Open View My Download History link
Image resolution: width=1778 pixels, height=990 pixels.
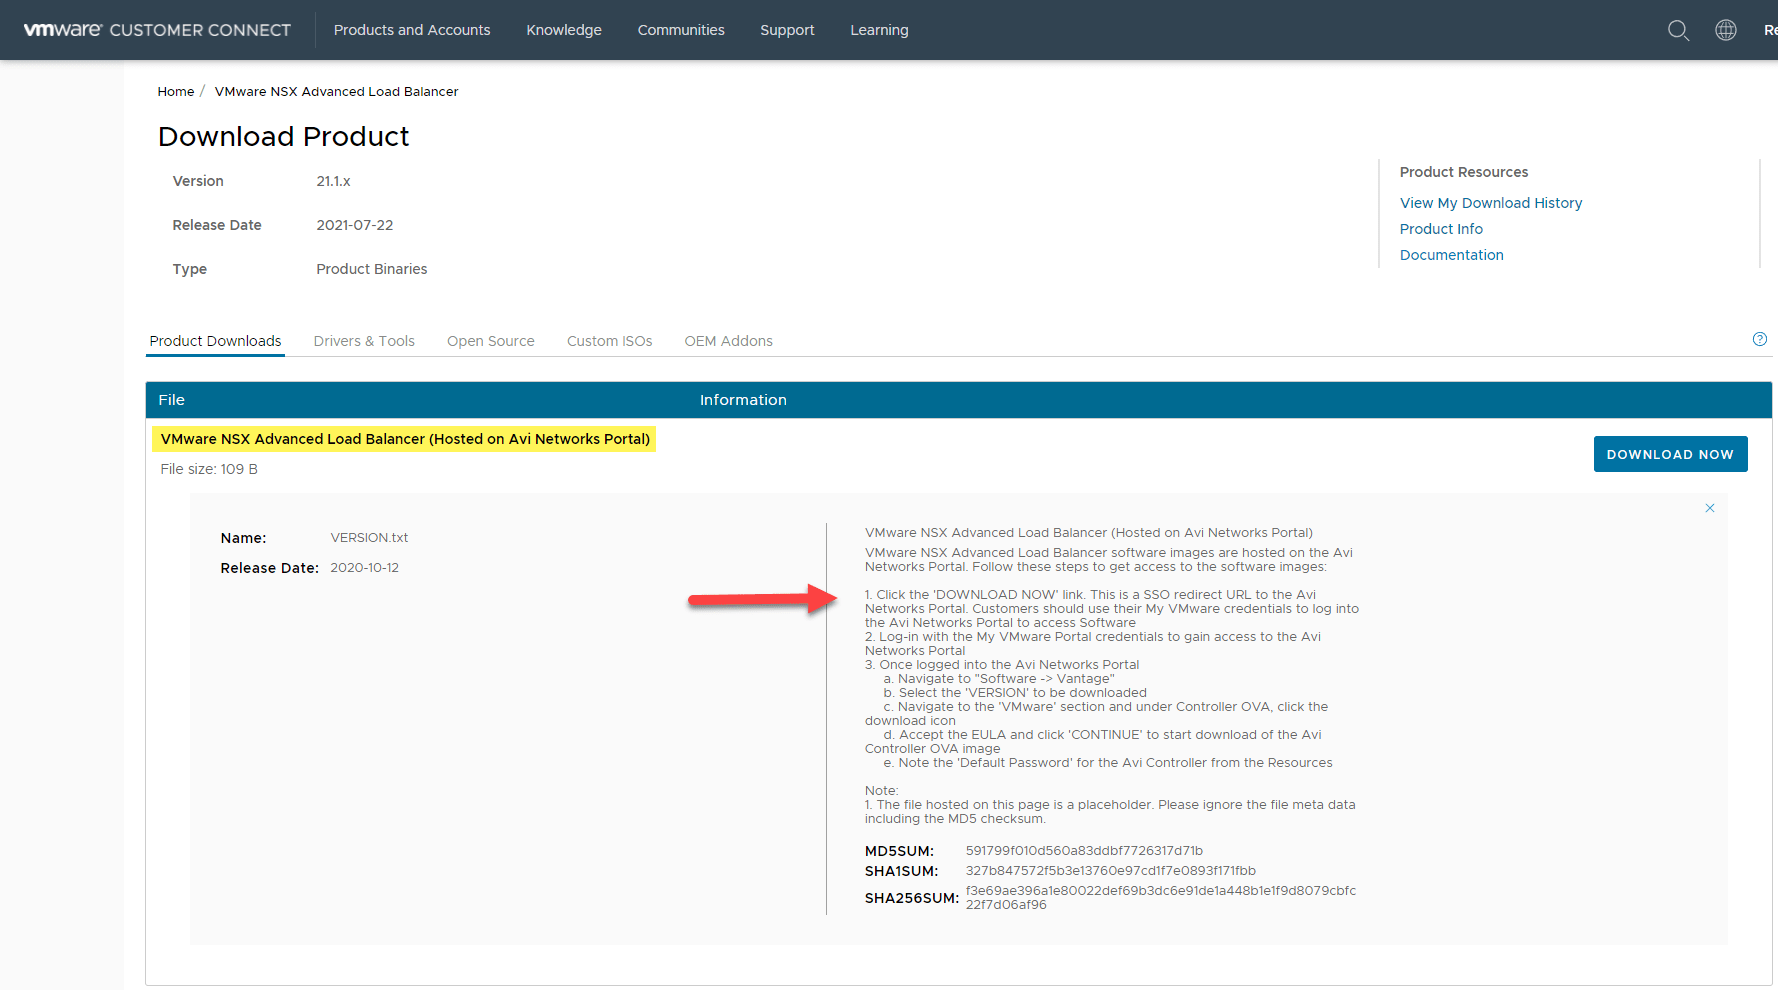coord(1491,203)
